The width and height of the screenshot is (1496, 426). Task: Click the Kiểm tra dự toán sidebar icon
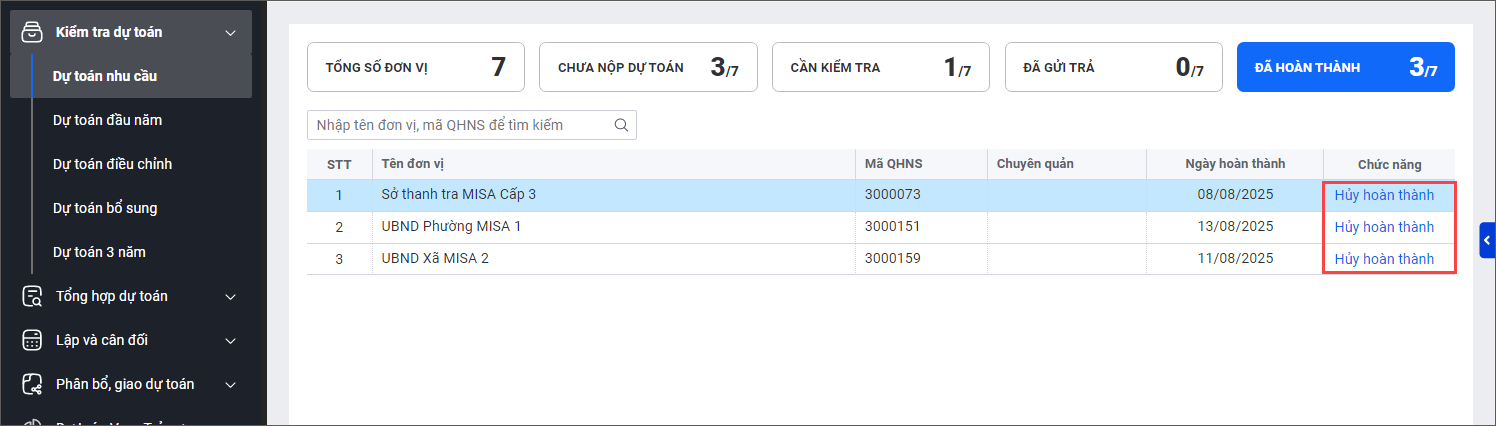(x=32, y=32)
